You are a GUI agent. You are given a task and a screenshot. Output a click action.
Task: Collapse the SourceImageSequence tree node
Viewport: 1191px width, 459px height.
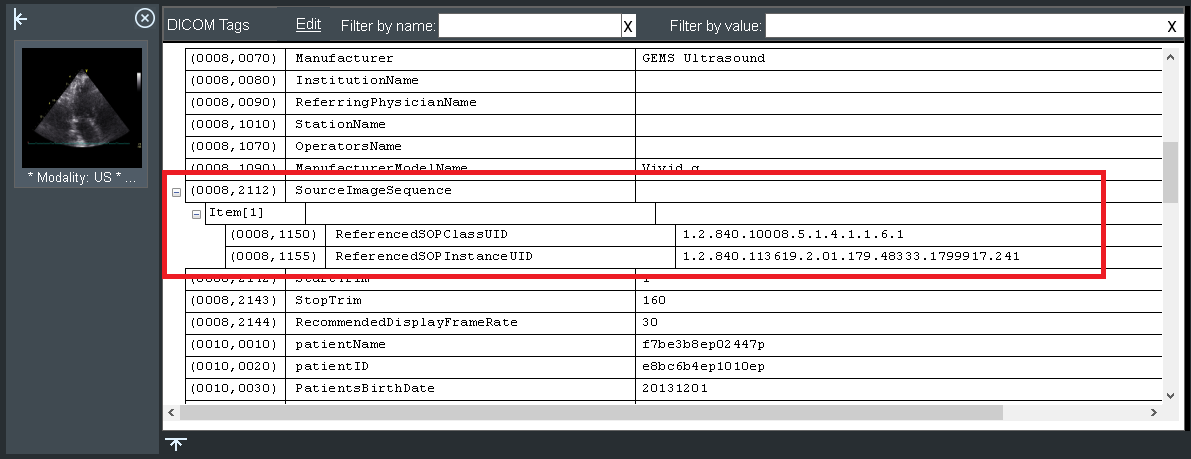(x=177, y=191)
